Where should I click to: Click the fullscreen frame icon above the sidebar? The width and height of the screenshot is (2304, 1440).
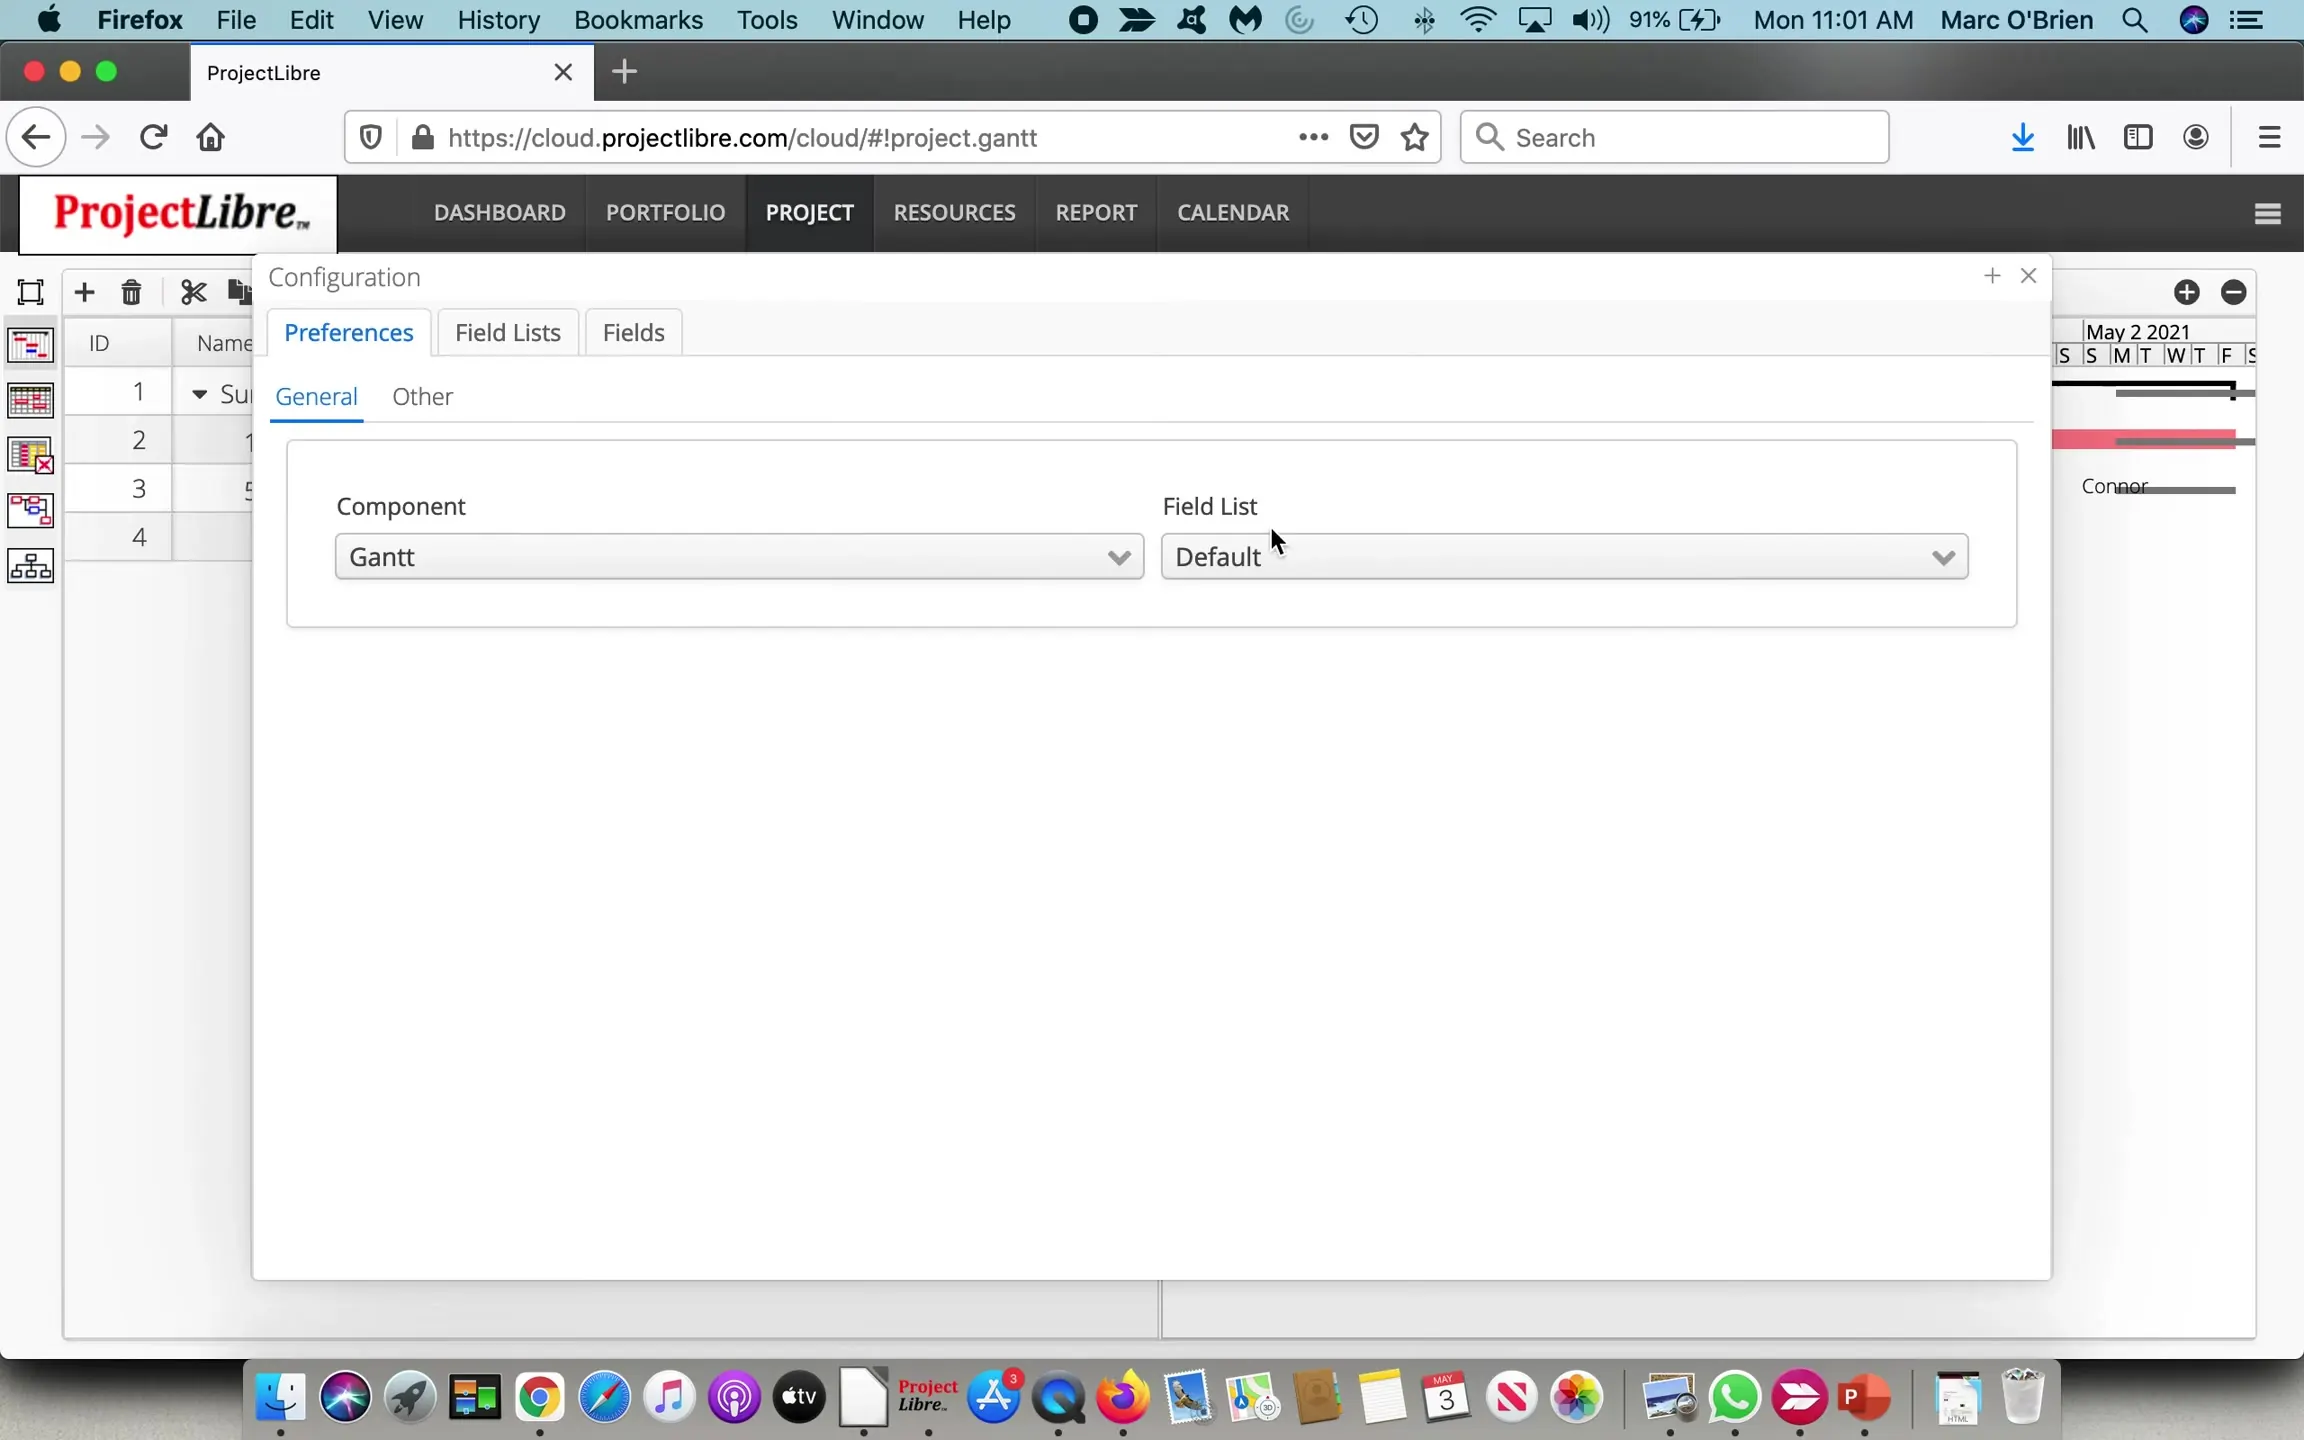(31, 292)
